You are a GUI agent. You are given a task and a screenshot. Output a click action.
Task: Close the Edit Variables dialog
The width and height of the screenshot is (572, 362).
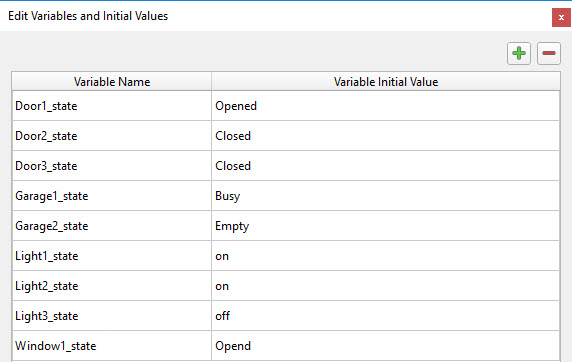tap(561, 18)
